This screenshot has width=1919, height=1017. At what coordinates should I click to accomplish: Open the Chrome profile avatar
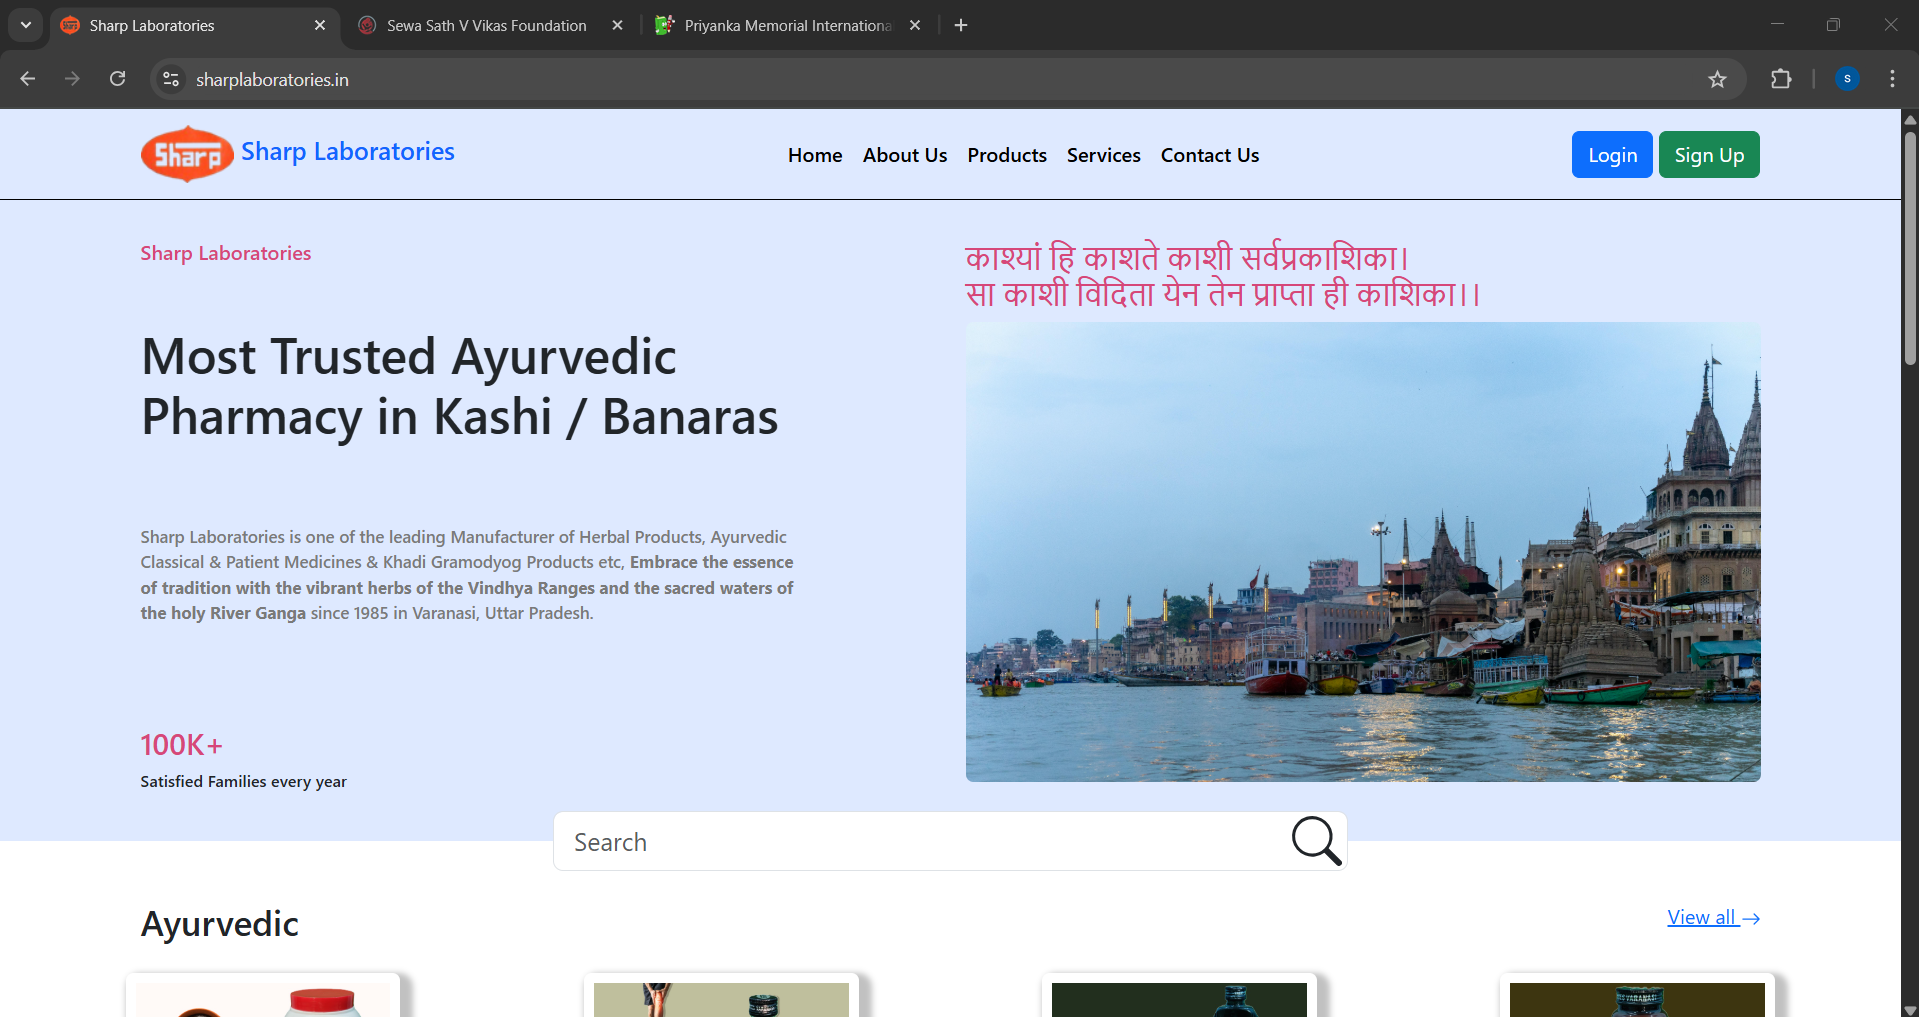pyautogui.click(x=1847, y=79)
